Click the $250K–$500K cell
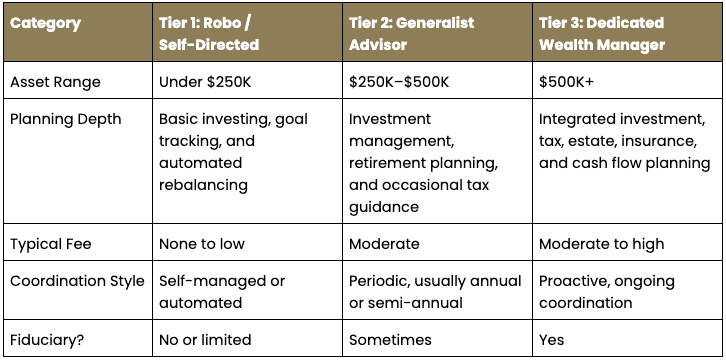This screenshot has height=360, width=726. tap(438, 80)
